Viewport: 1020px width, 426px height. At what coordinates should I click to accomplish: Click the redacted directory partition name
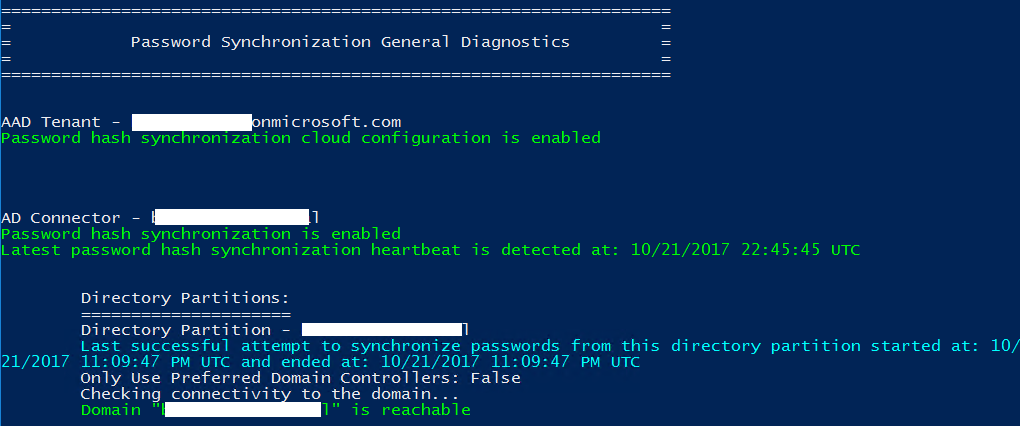[382, 330]
